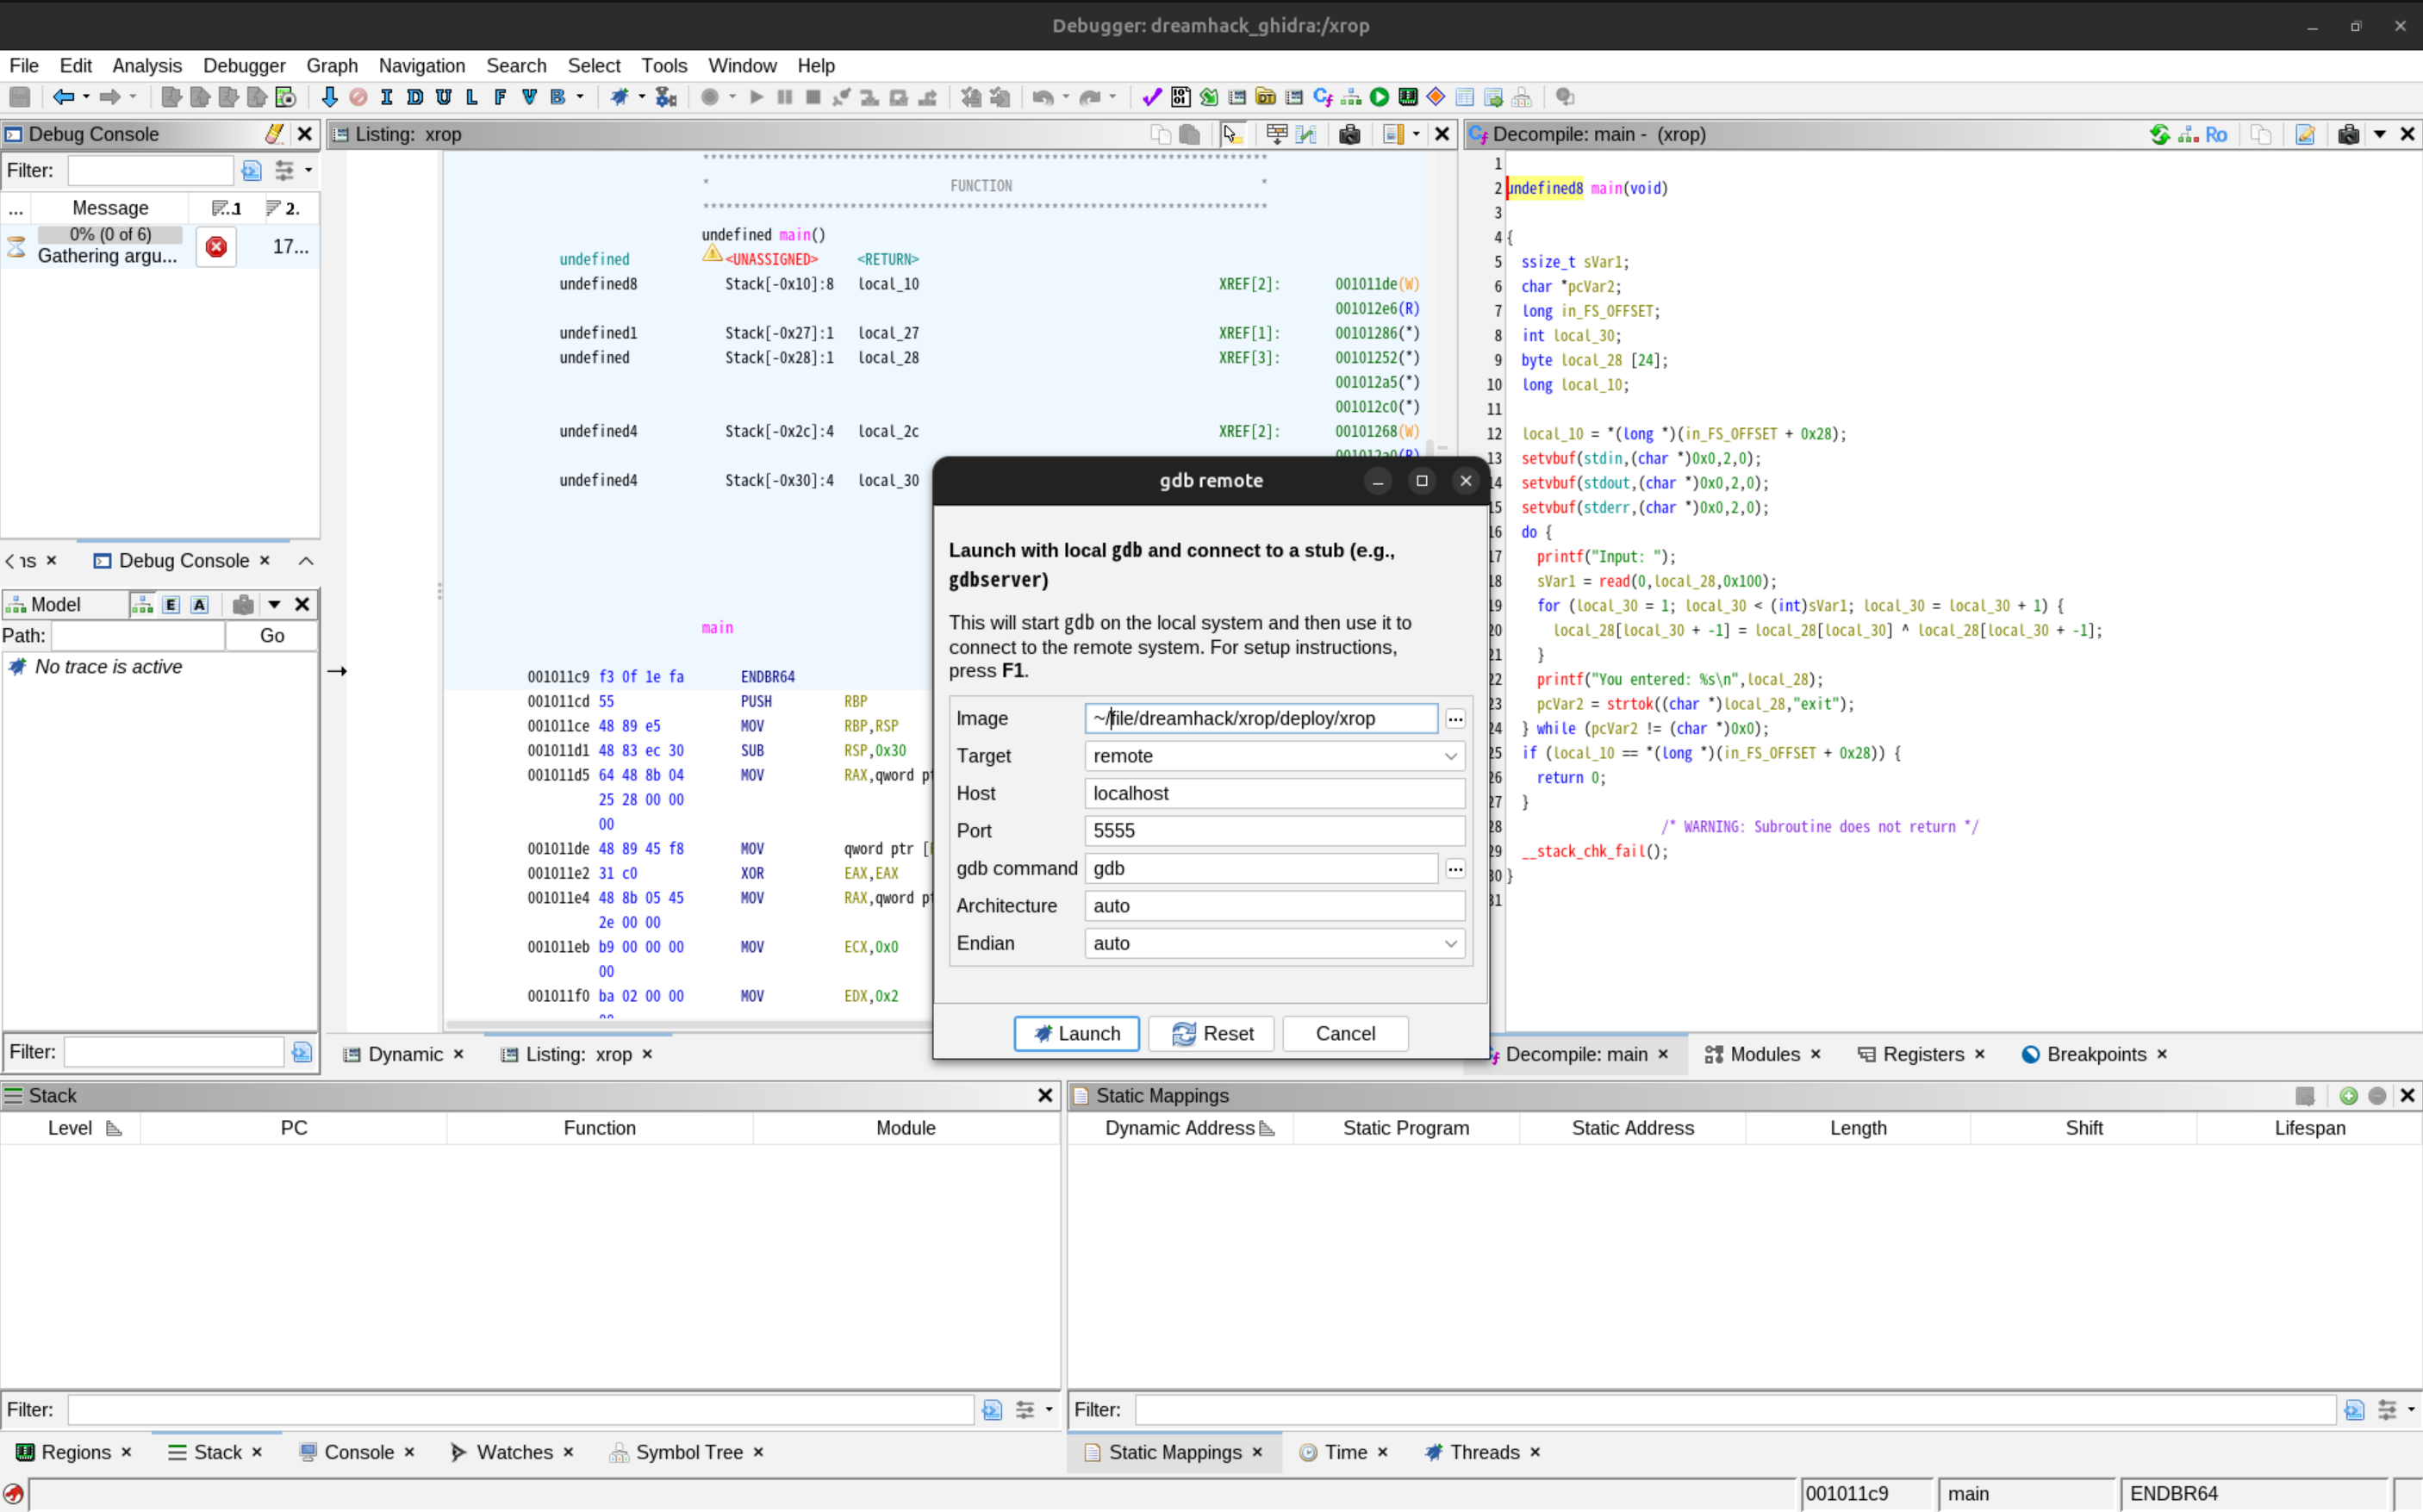Open the Endian 'auto' combo box
This screenshot has height=1512, width=2423.
(x=1274, y=943)
